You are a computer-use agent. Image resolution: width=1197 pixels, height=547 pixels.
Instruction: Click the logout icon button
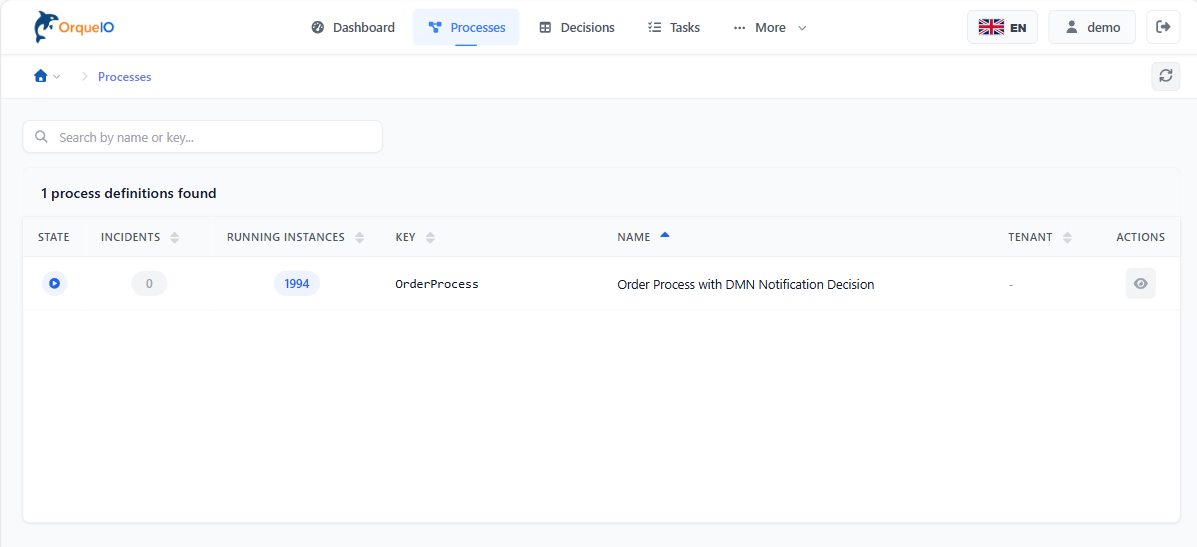(x=1163, y=27)
